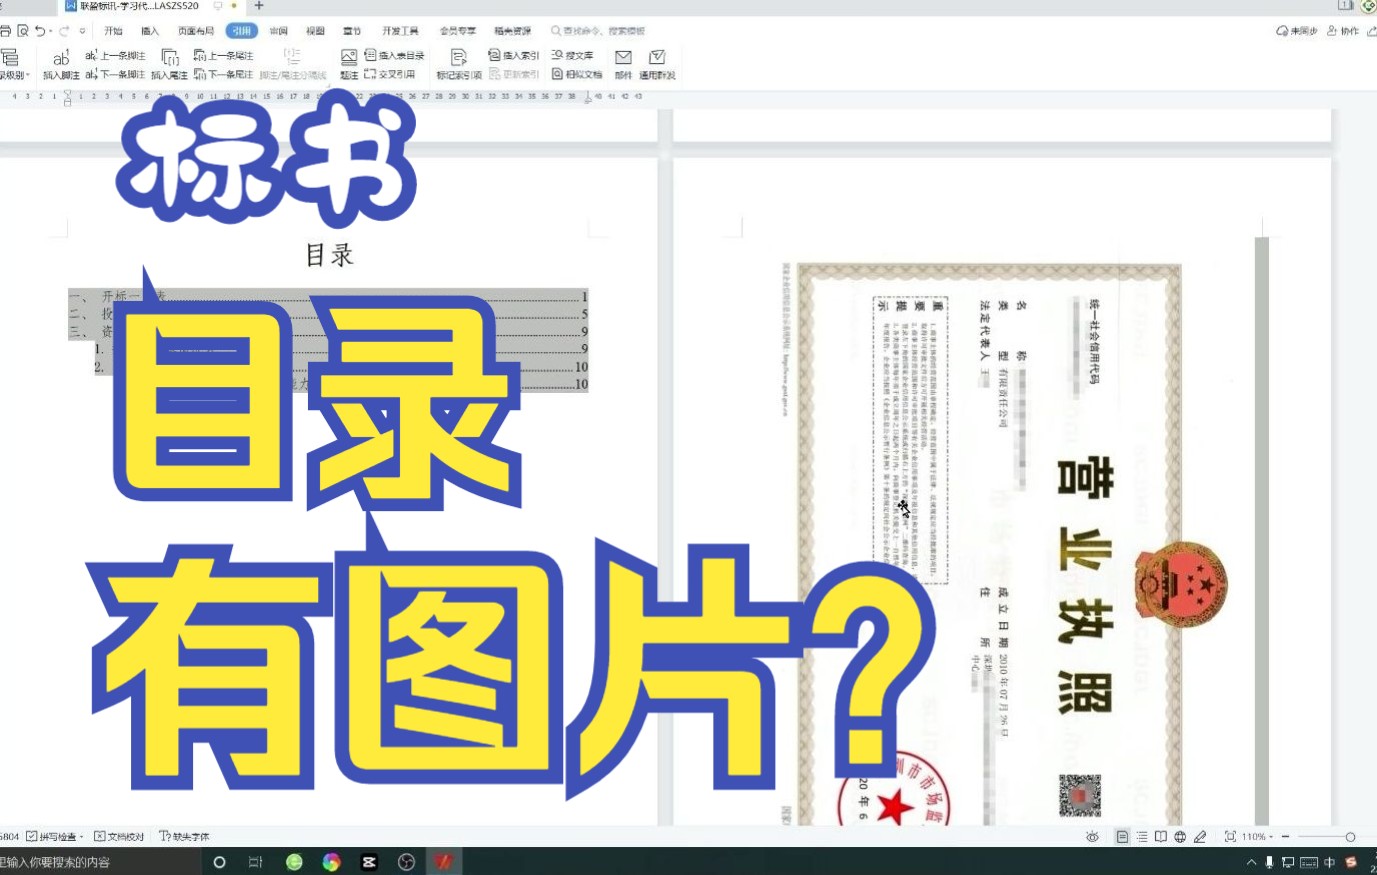Click the Cortana circle icon

click(220, 862)
